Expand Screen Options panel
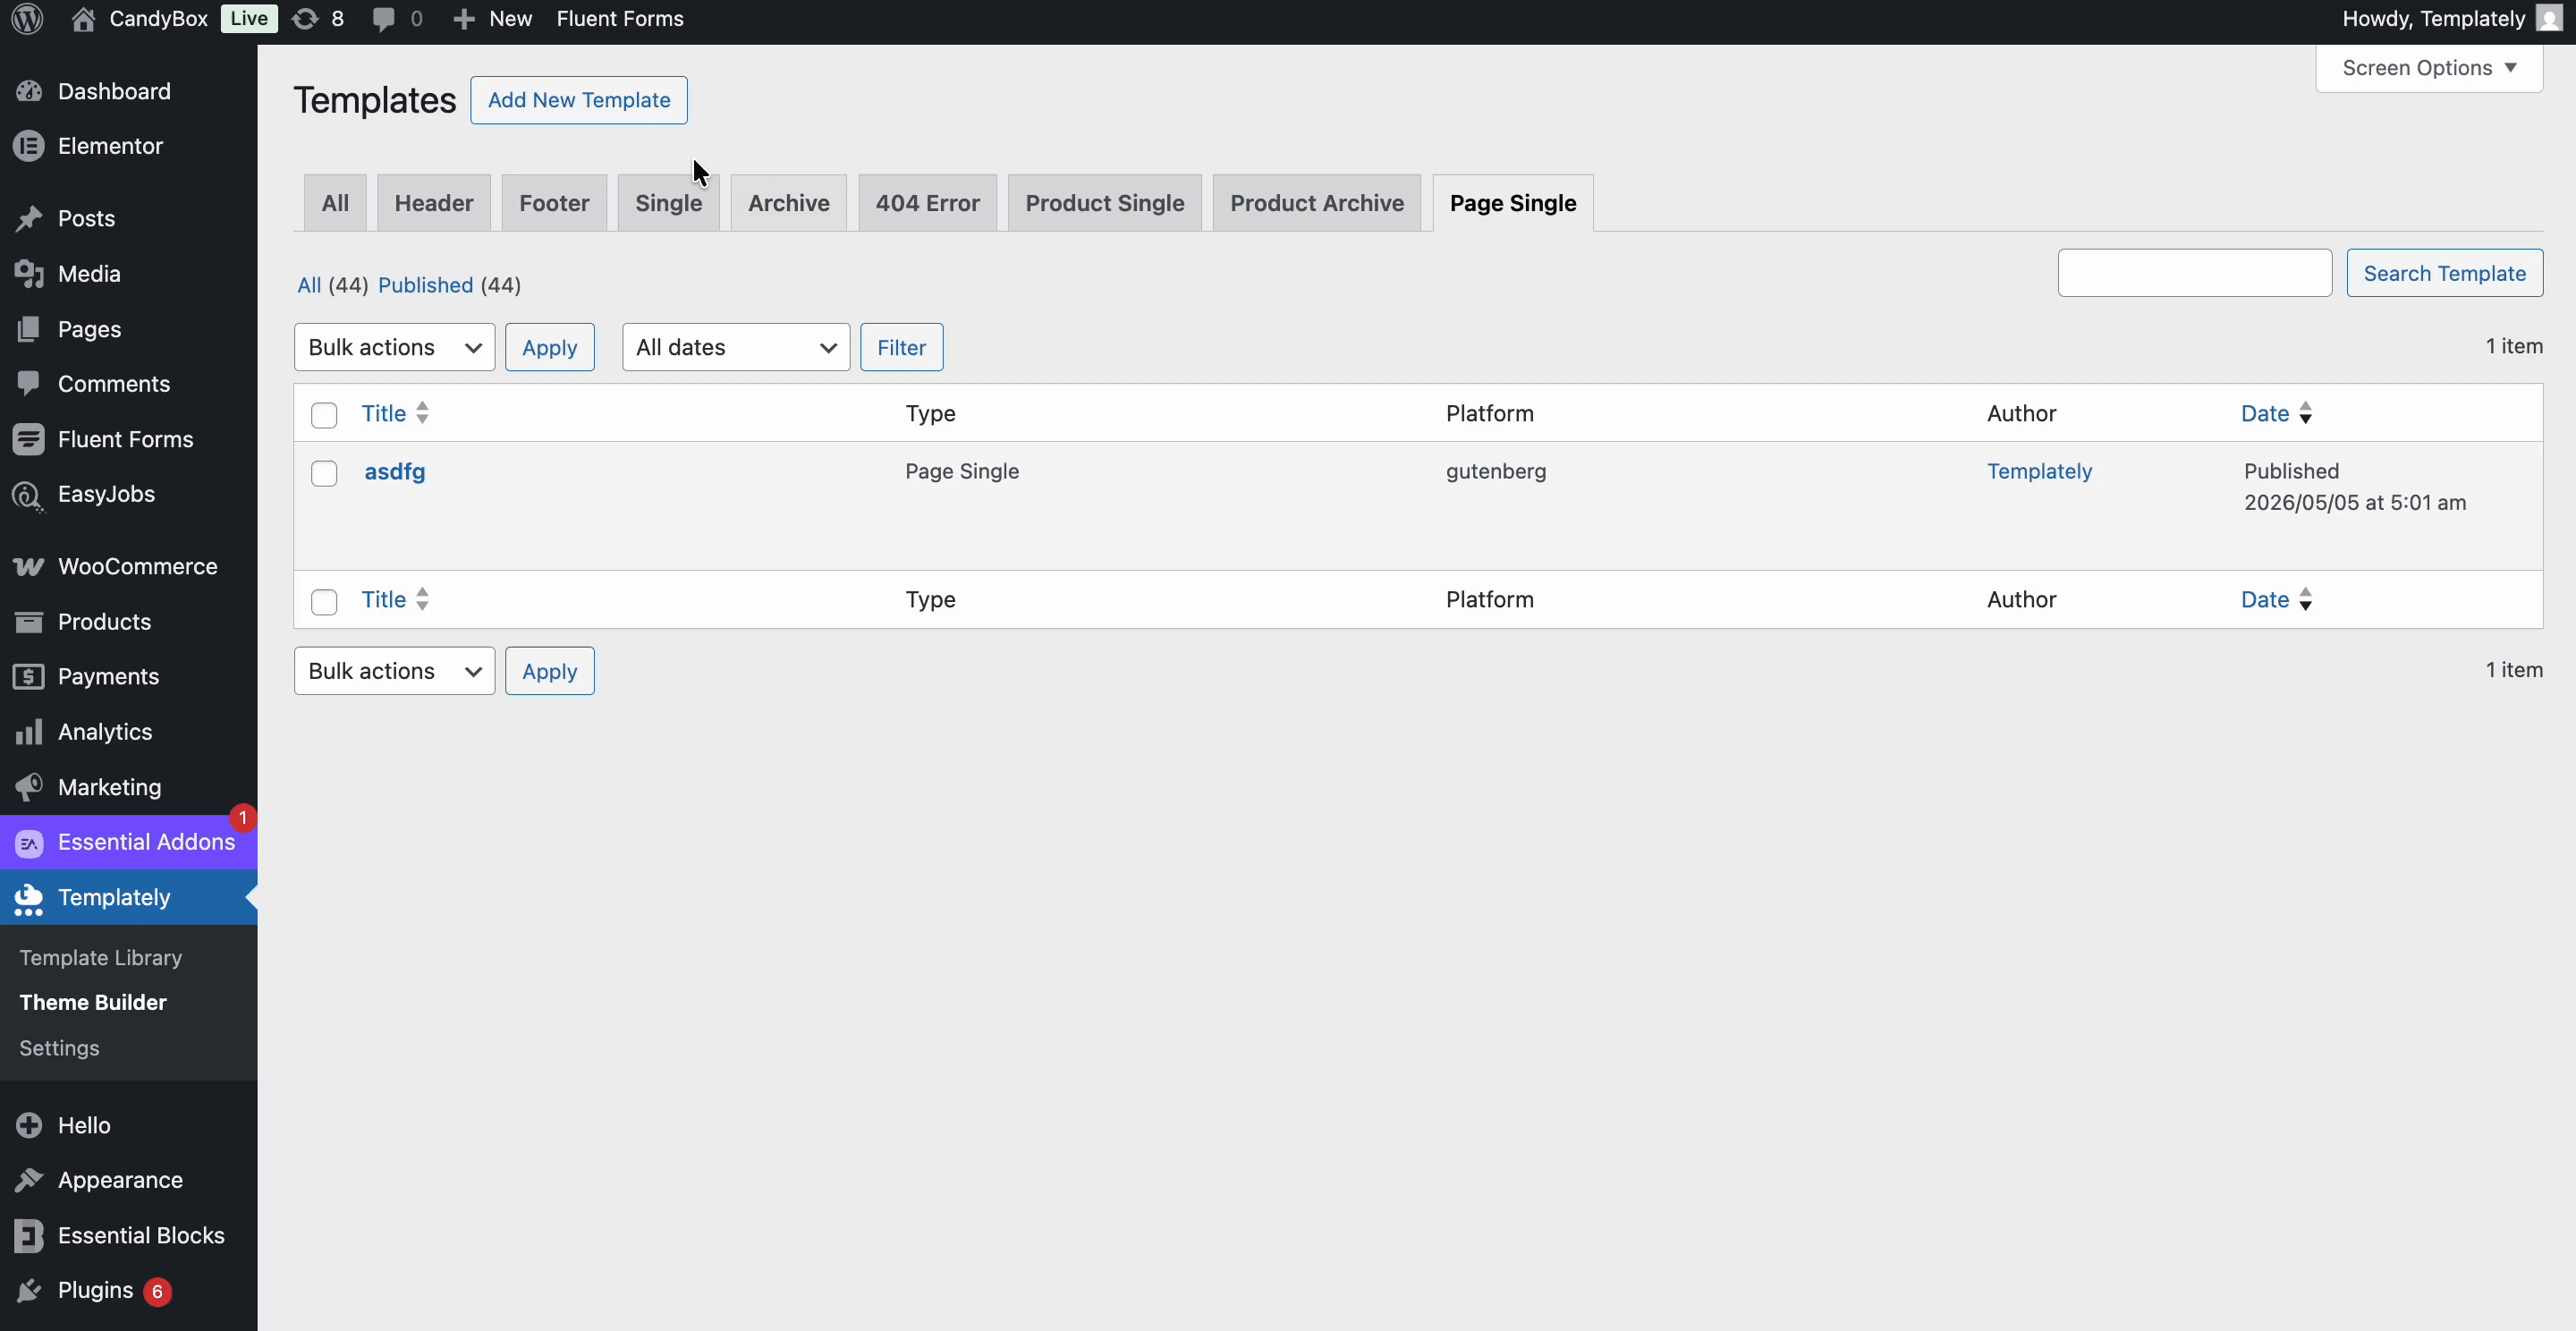 [x=2428, y=68]
